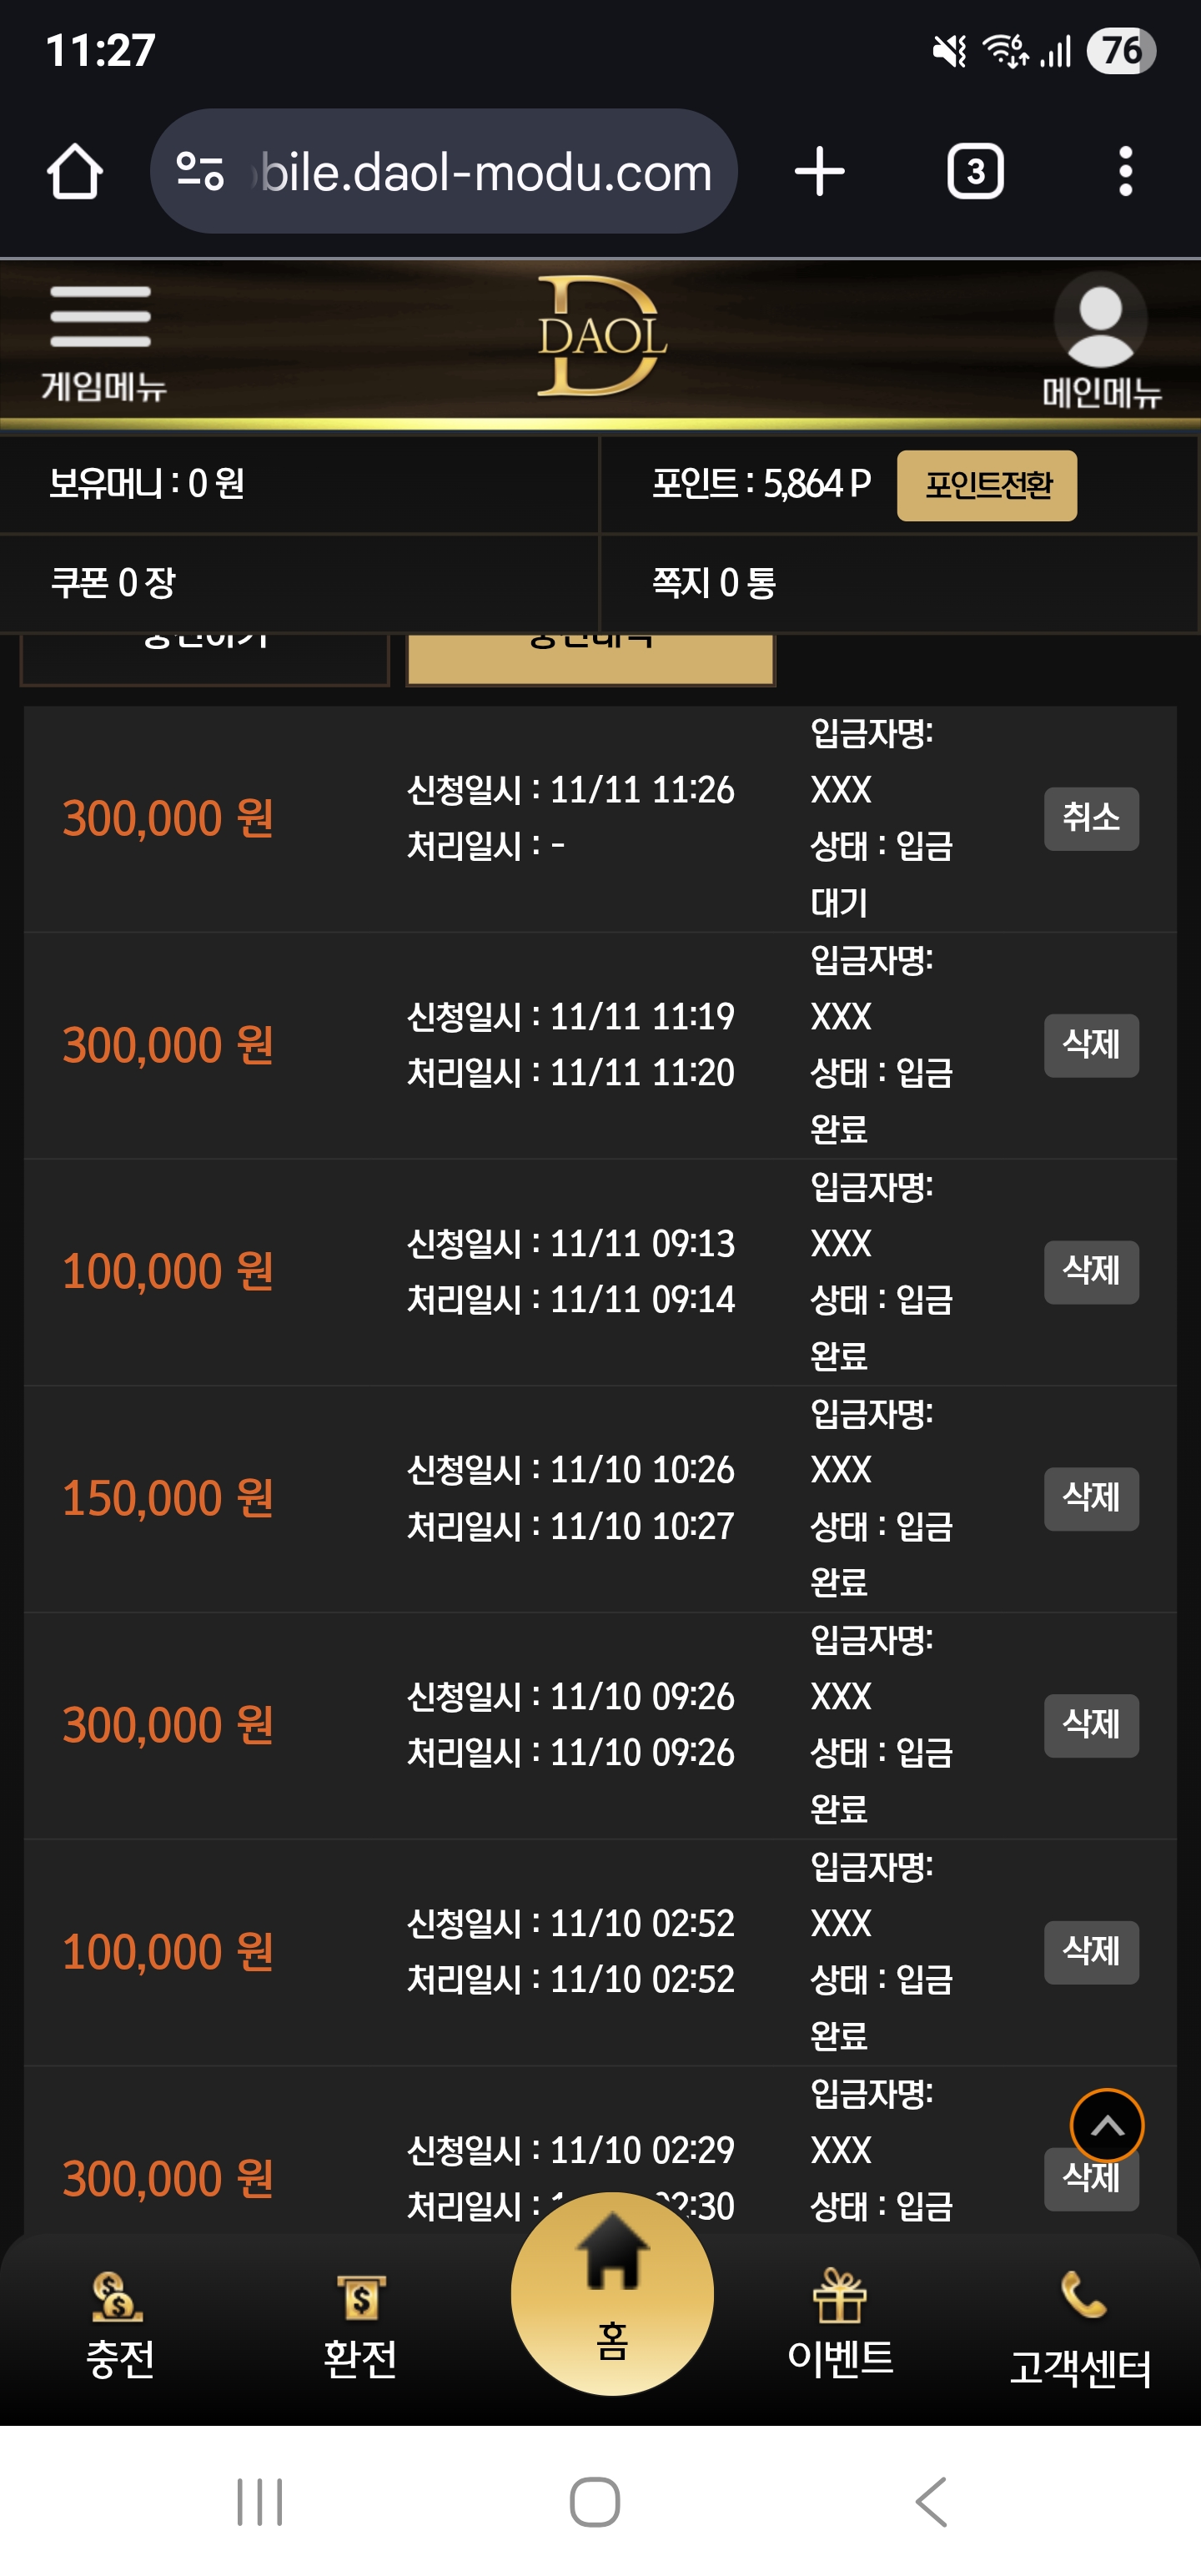The height and width of the screenshot is (2576, 1201).
Task: Delete the 150,000 원 deposit record
Action: point(1091,1499)
